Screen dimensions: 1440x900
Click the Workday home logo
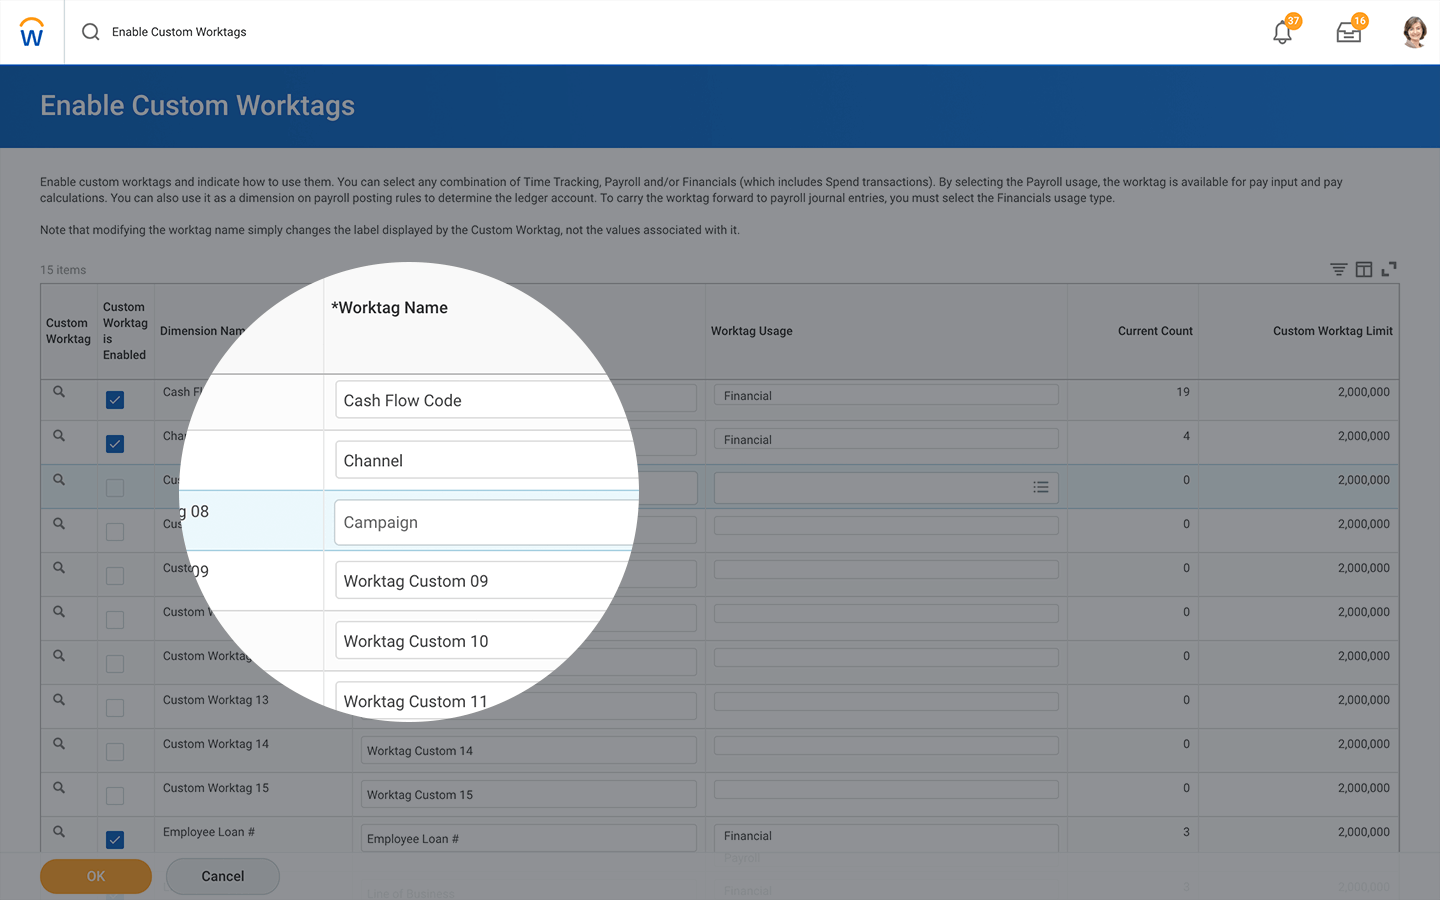(x=32, y=32)
